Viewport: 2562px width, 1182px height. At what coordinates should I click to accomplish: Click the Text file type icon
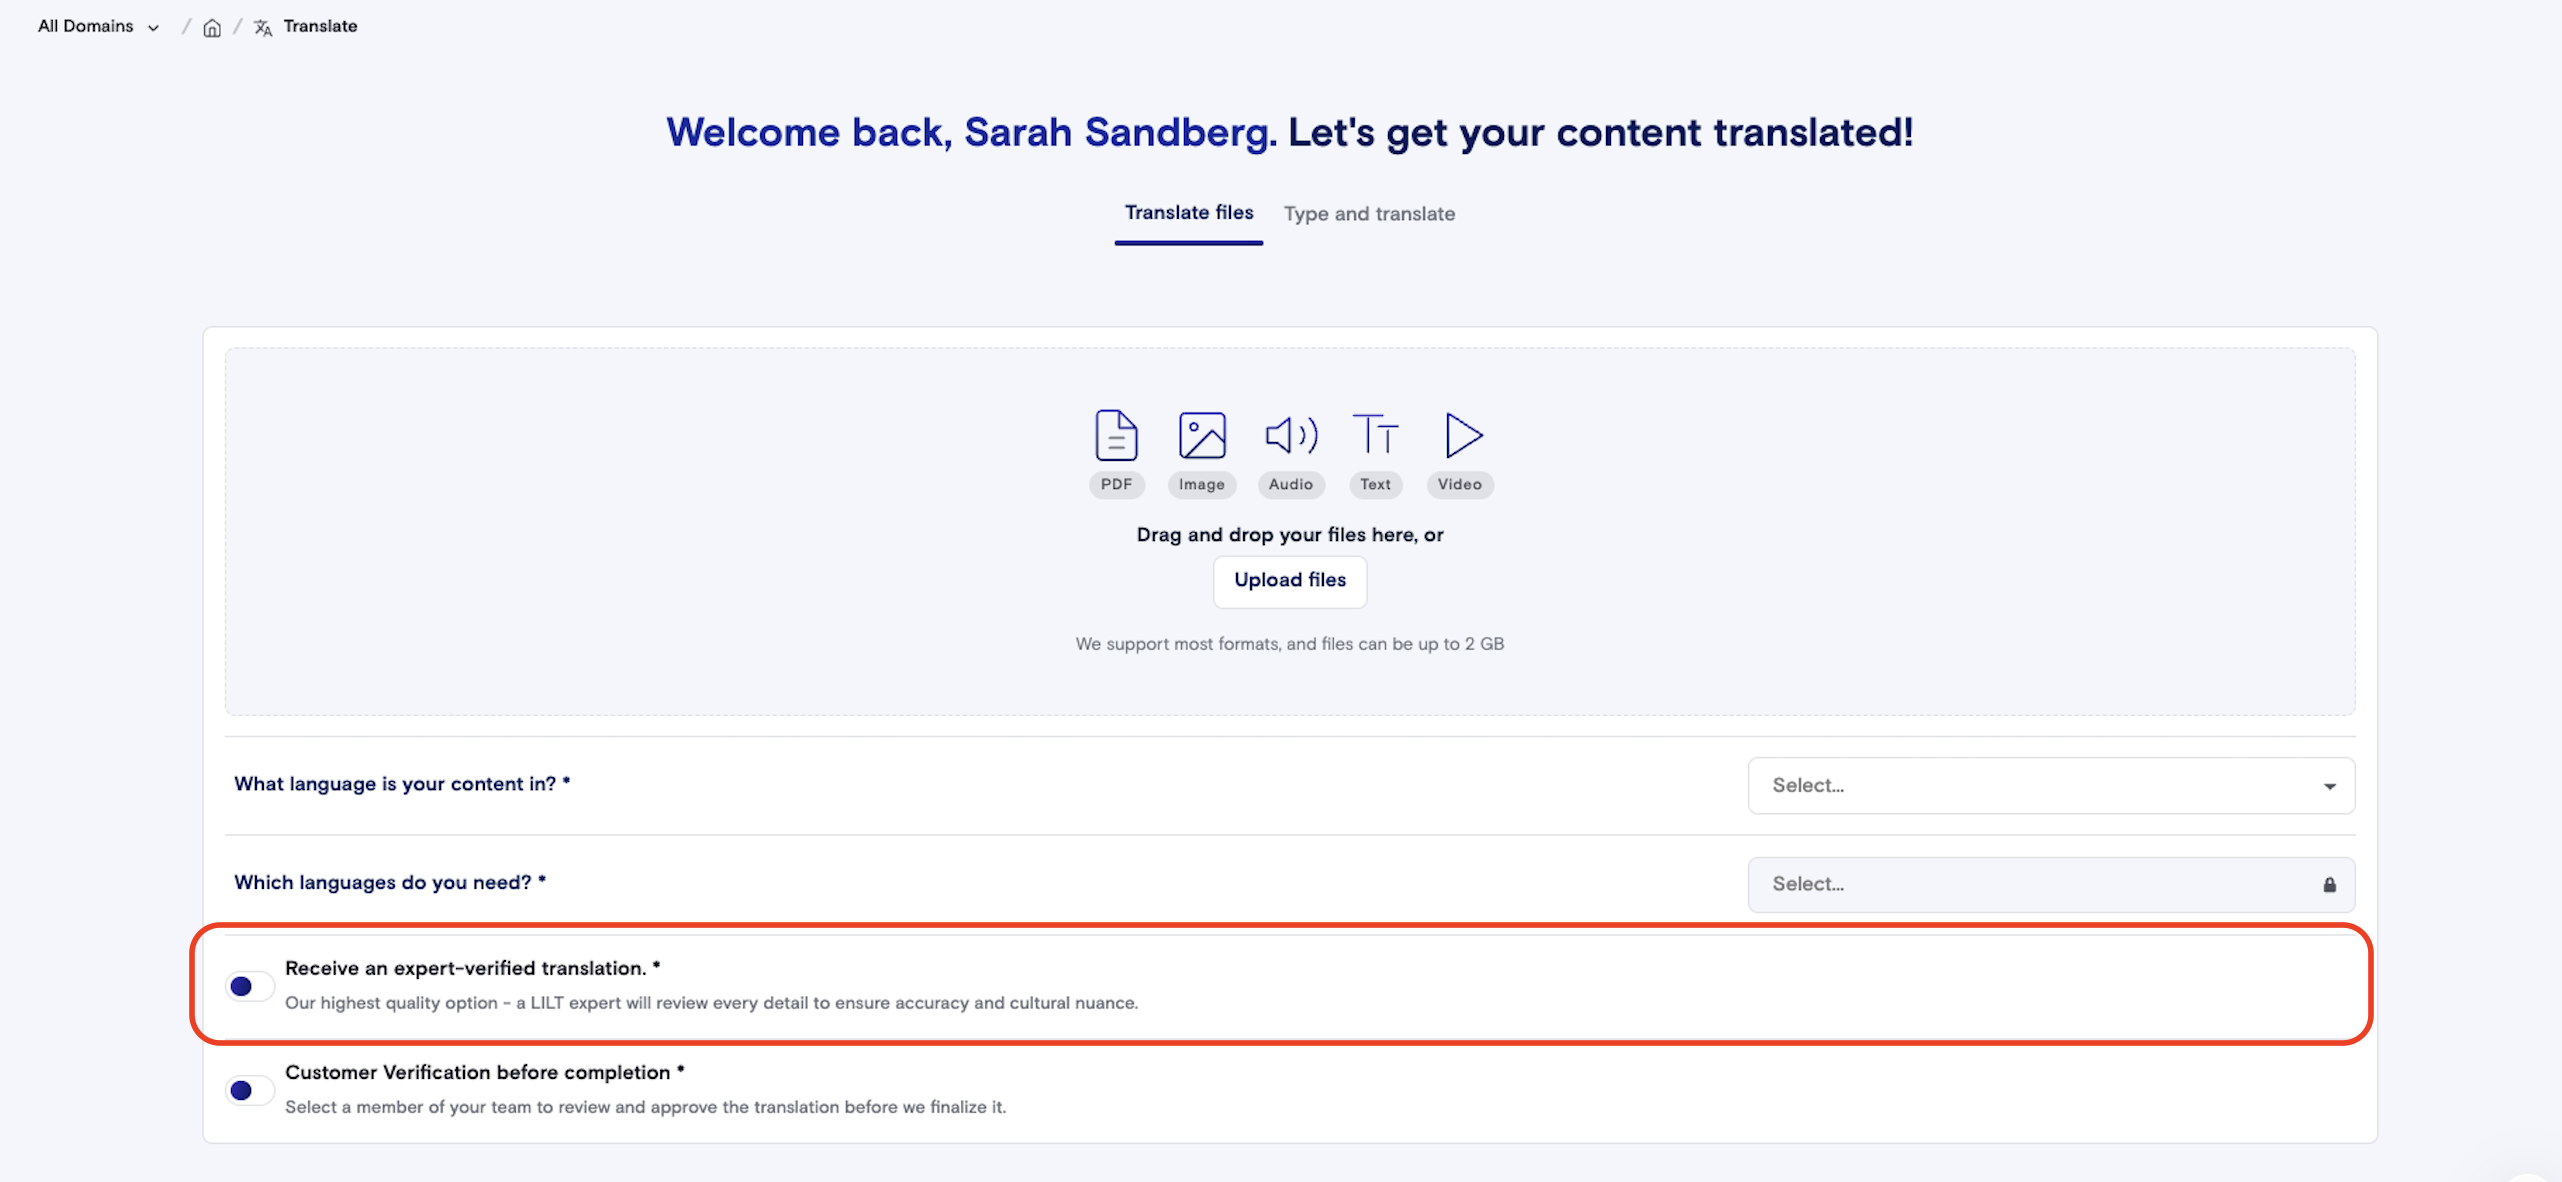pyautogui.click(x=1375, y=435)
